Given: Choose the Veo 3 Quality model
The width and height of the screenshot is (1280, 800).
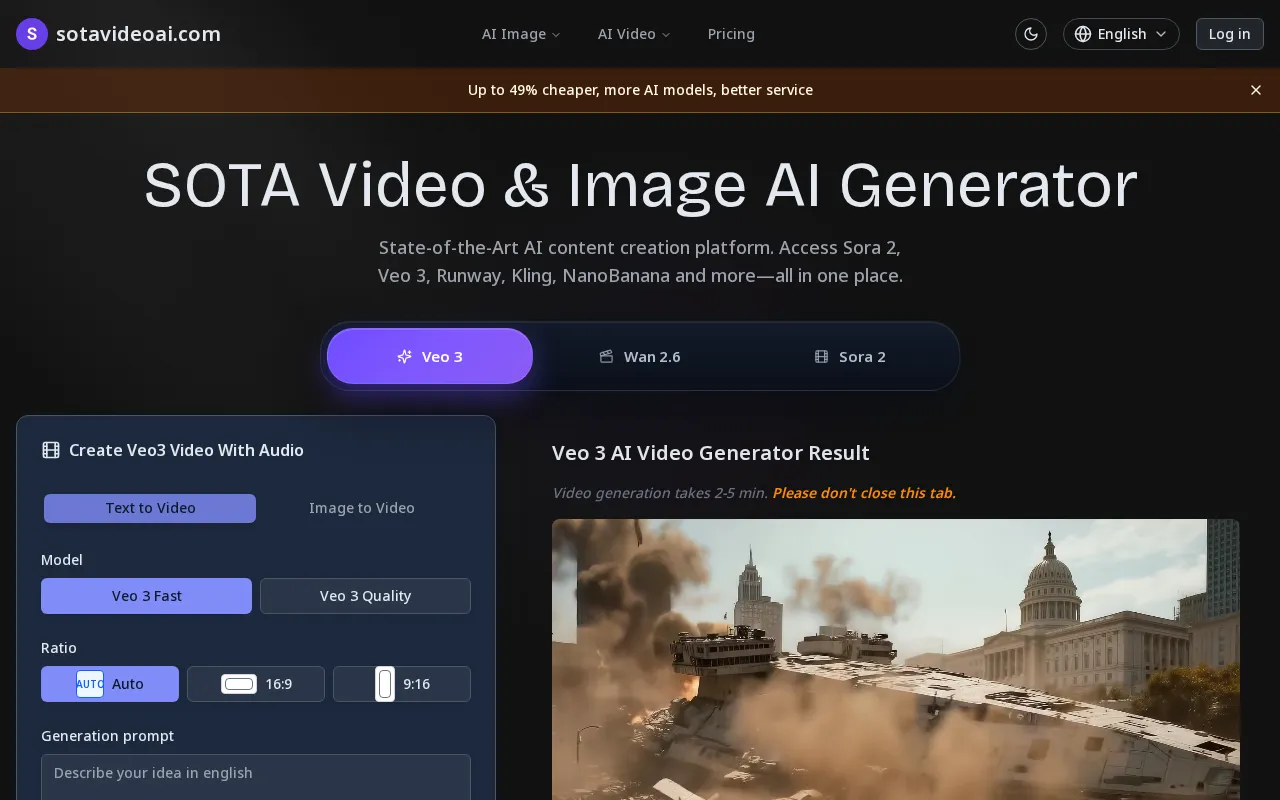Looking at the screenshot, I should [x=365, y=596].
